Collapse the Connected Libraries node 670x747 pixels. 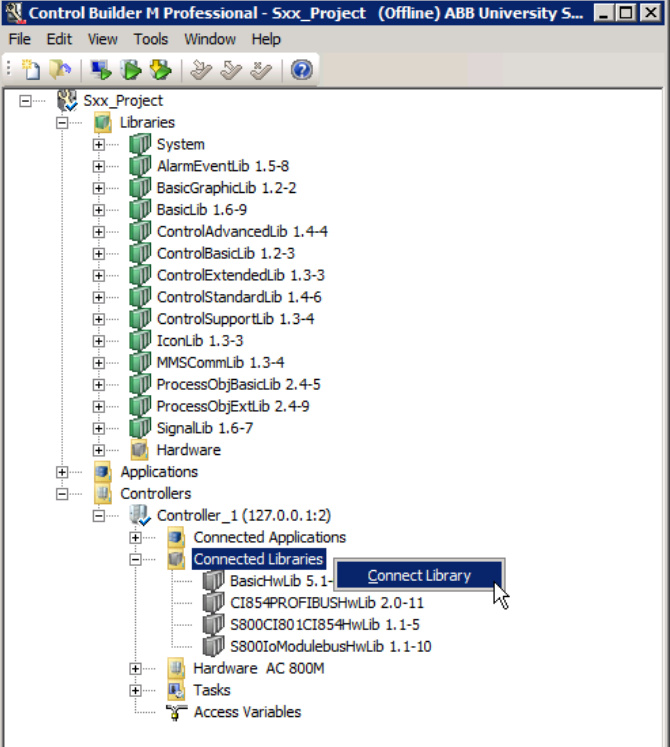coord(135,559)
